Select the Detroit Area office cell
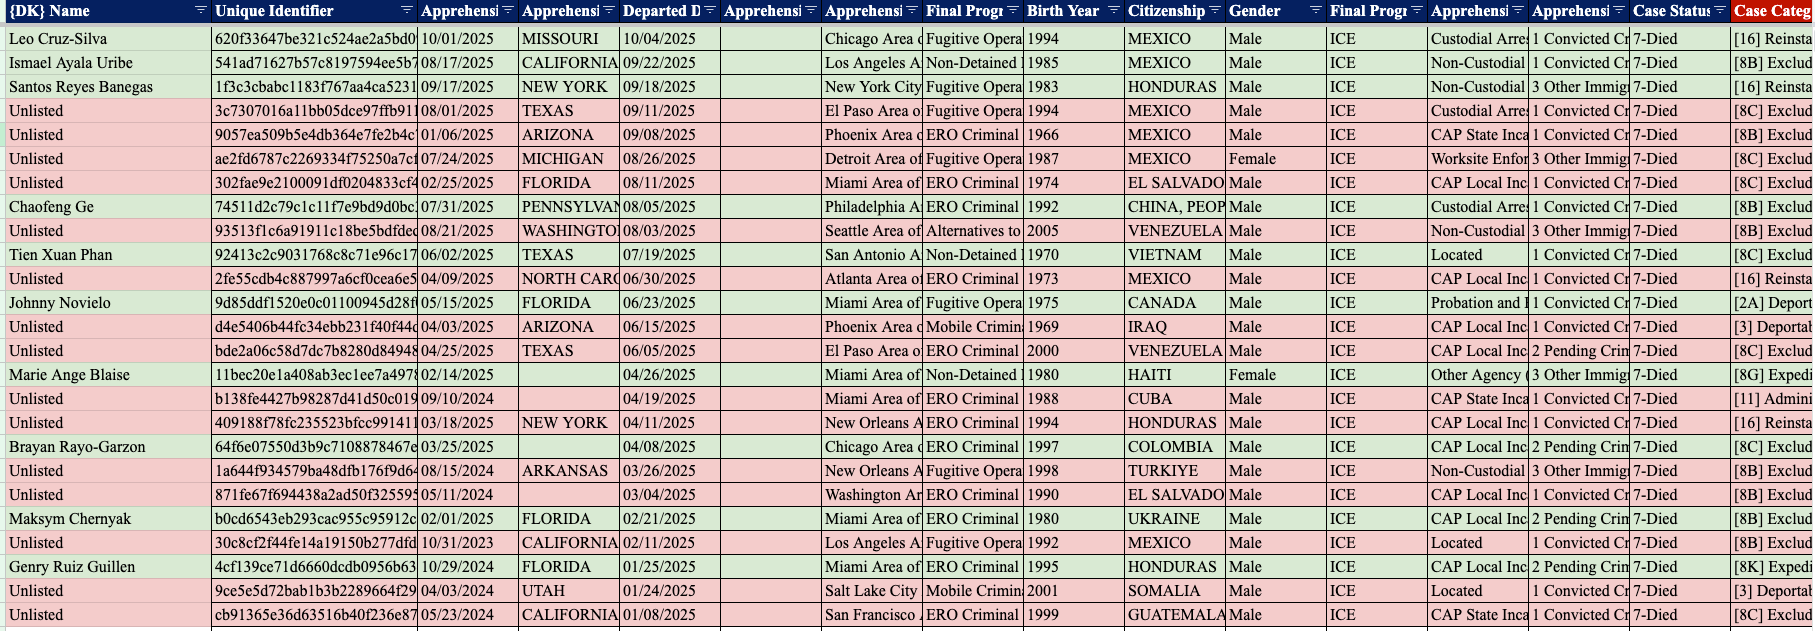1815x631 pixels. click(872, 159)
